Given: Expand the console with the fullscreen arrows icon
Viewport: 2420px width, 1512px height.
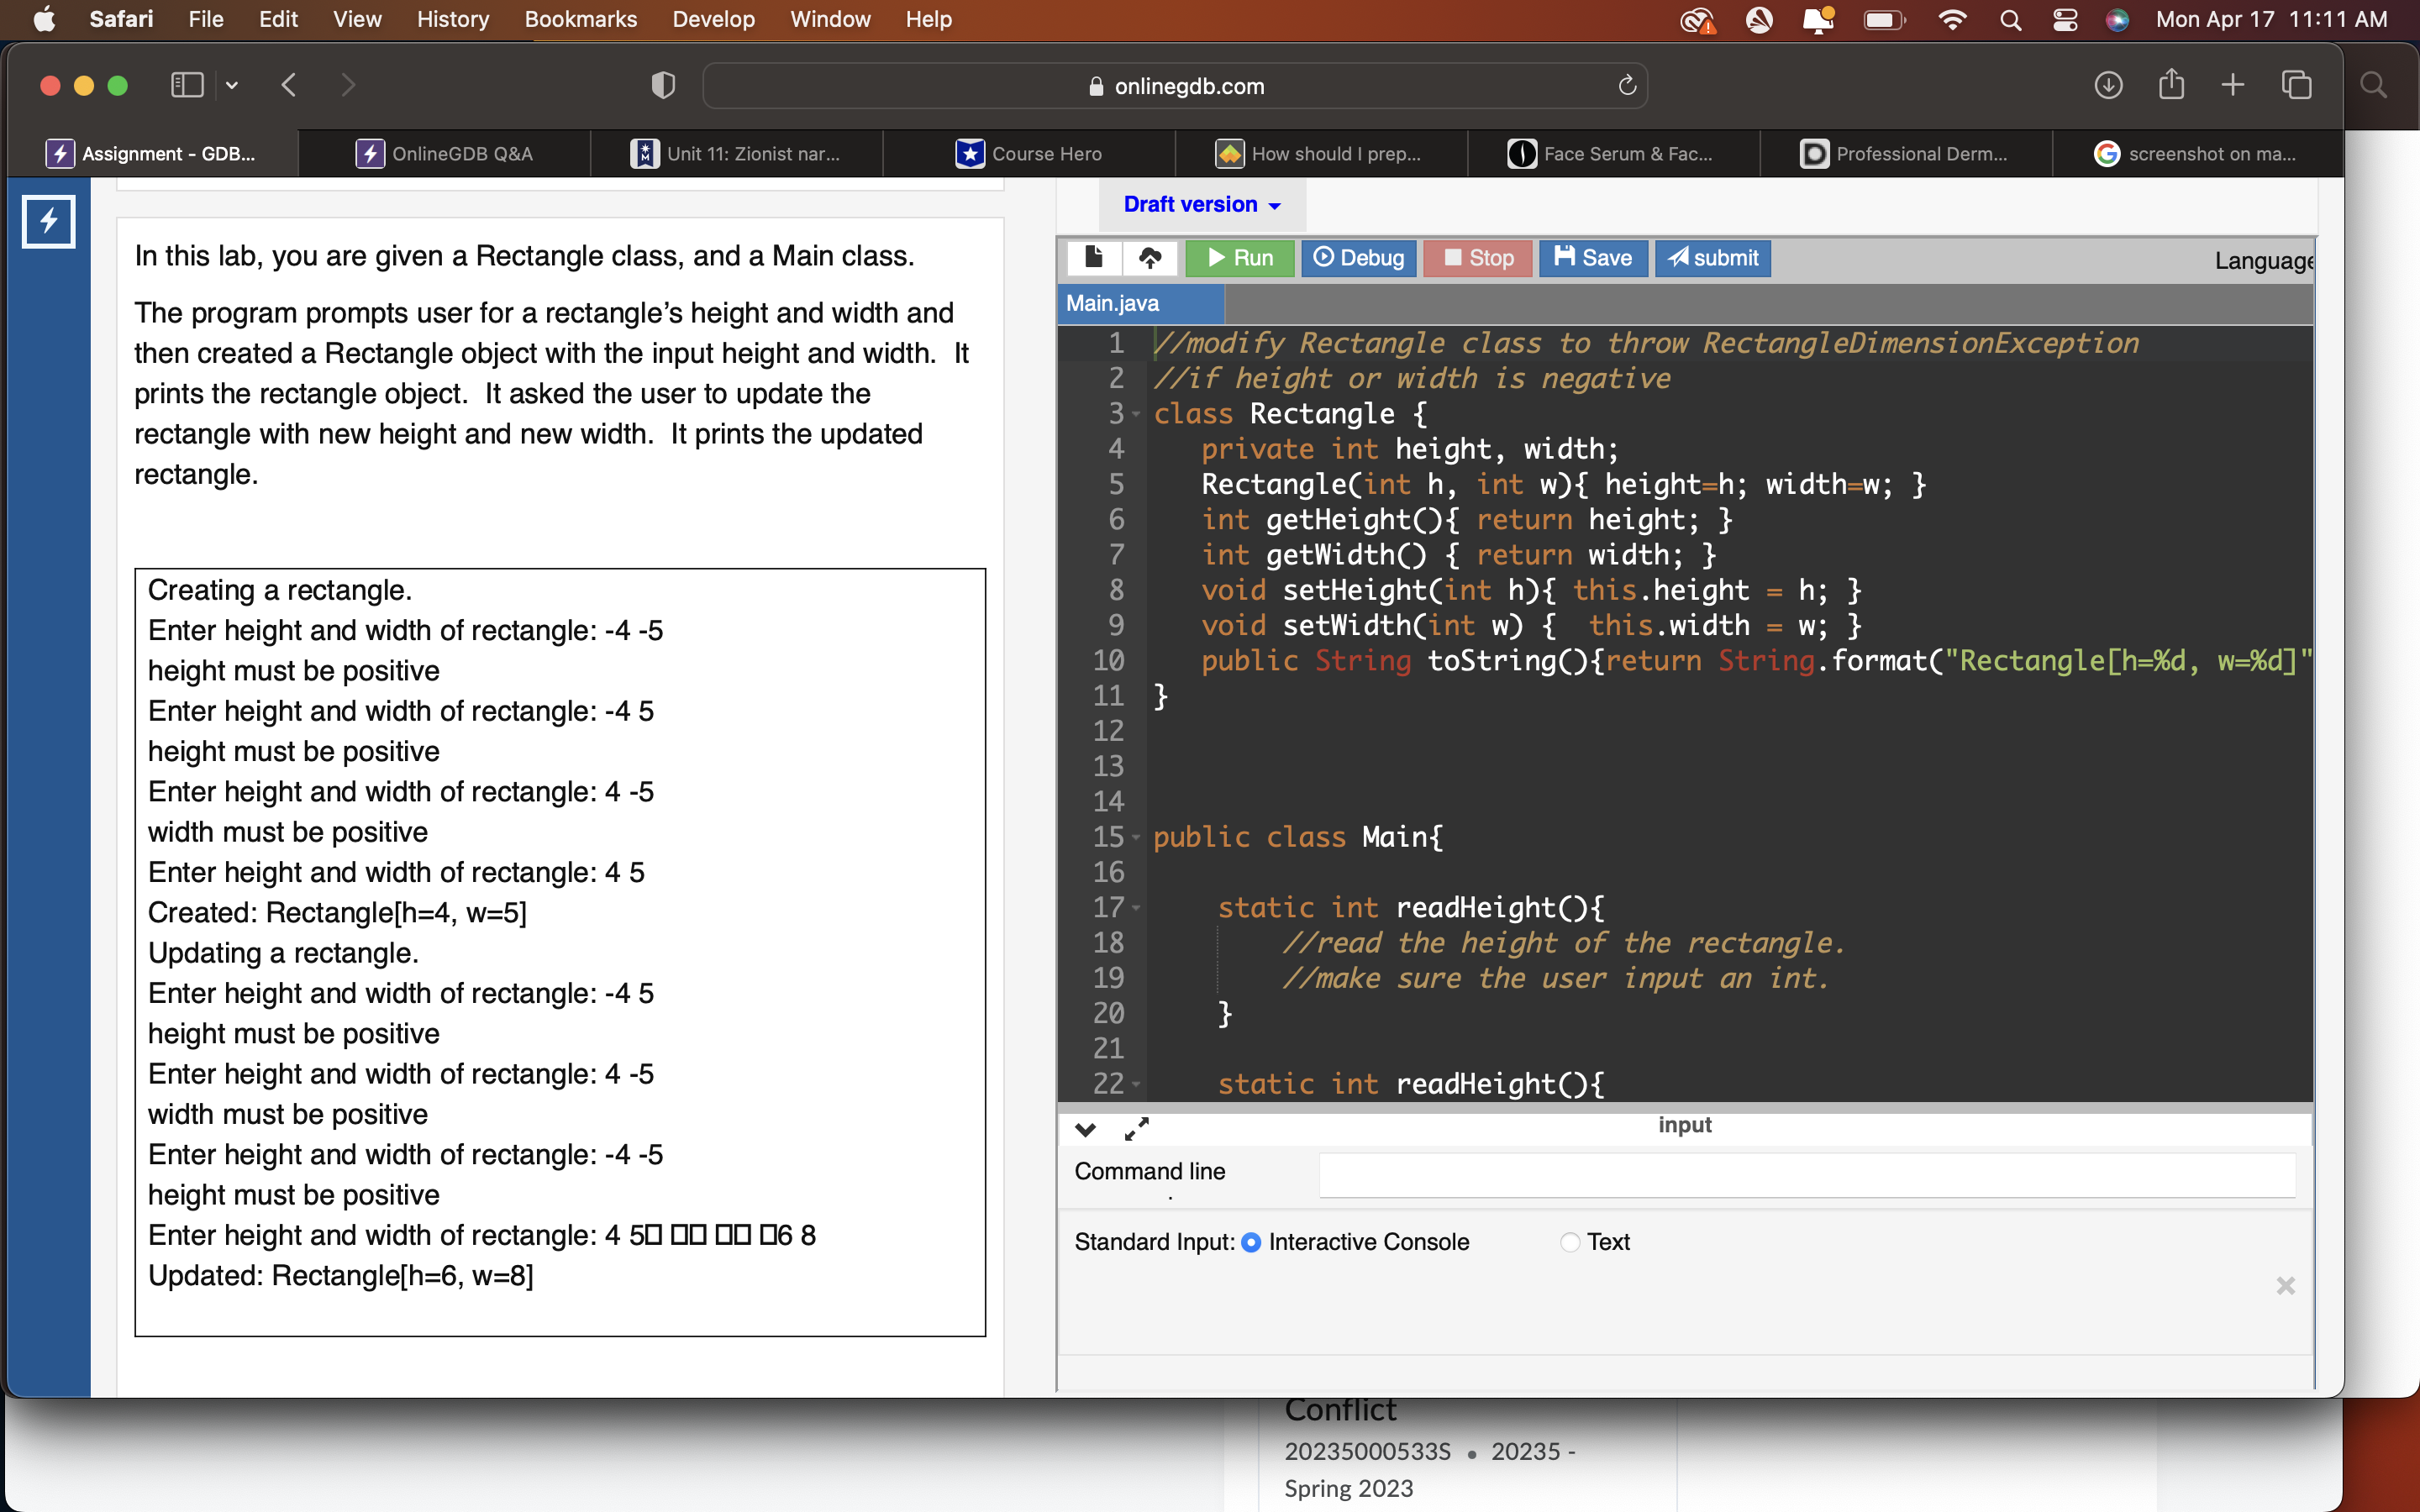Looking at the screenshot, I should click(x=1137, y=1129).
